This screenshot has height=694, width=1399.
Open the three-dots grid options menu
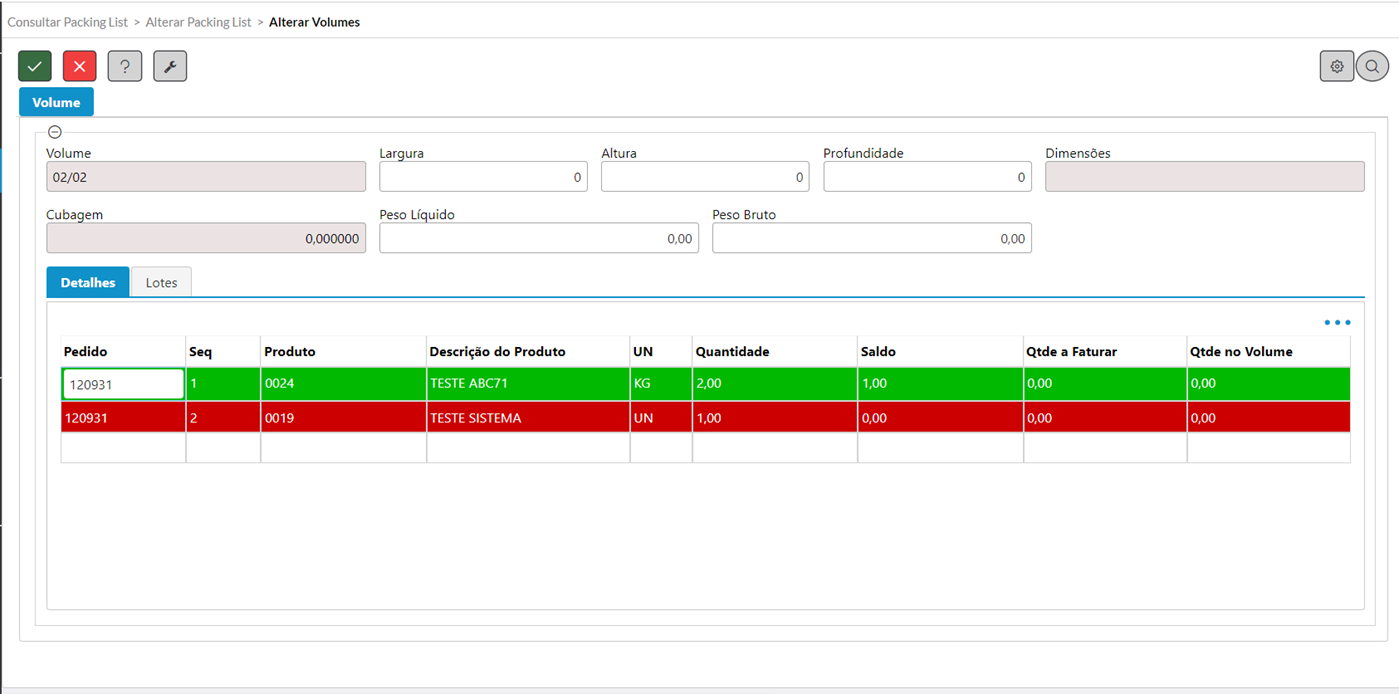pos(1337,323)
